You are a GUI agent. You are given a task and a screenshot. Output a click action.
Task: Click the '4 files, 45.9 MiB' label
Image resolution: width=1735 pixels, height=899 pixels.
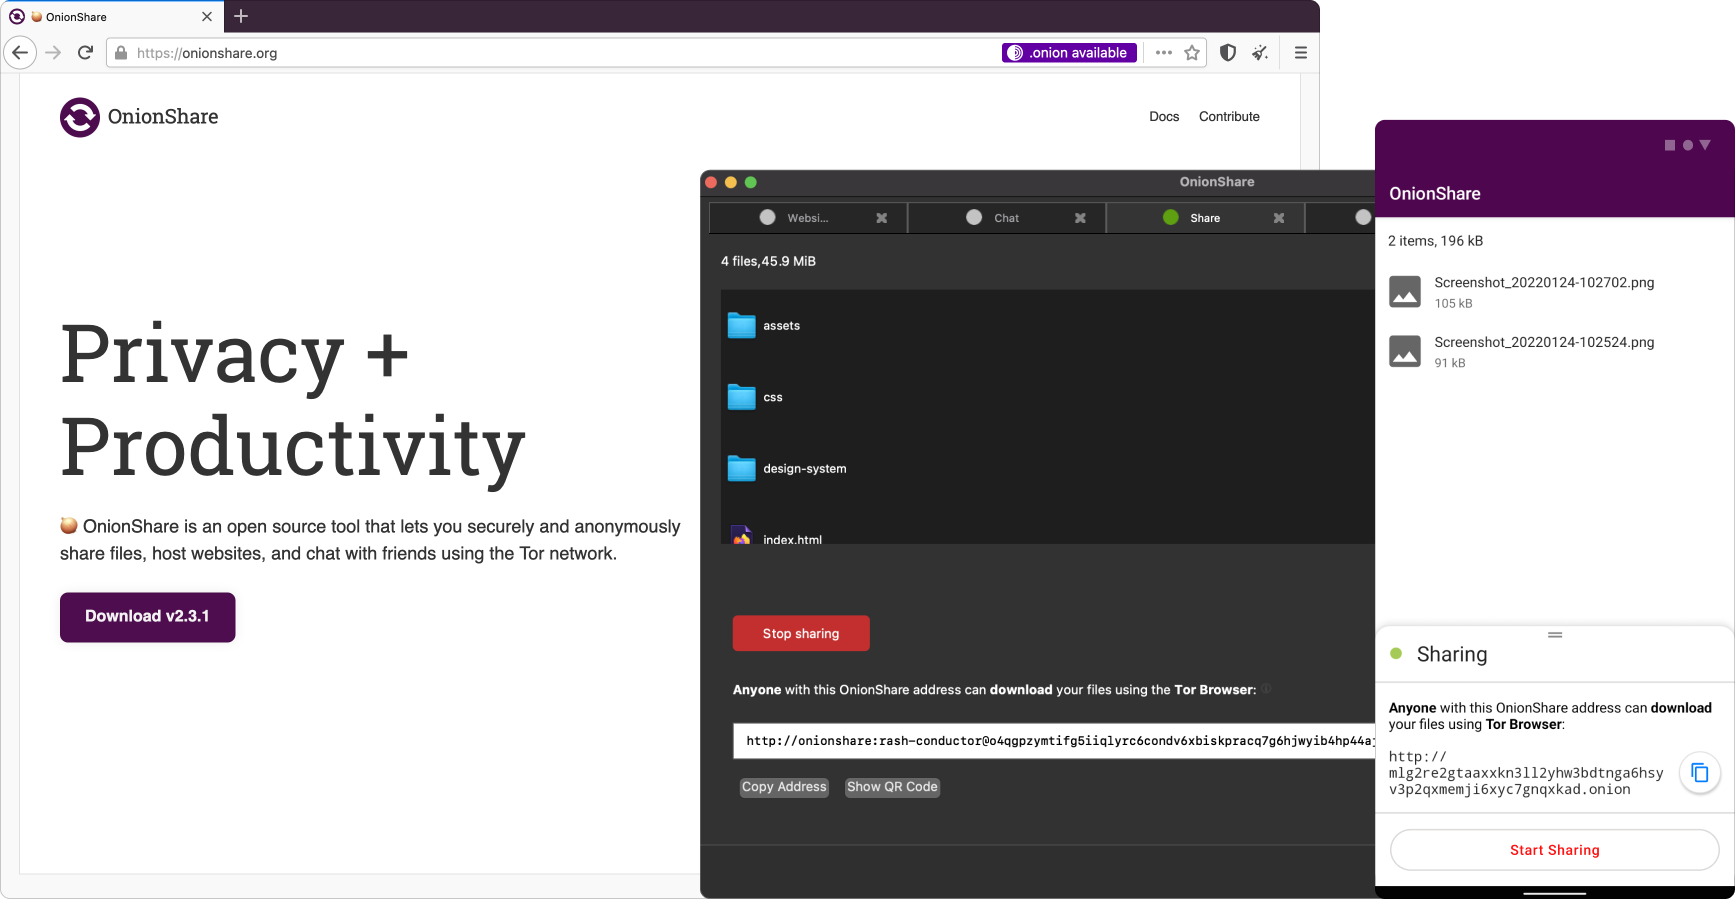point(768,262)
